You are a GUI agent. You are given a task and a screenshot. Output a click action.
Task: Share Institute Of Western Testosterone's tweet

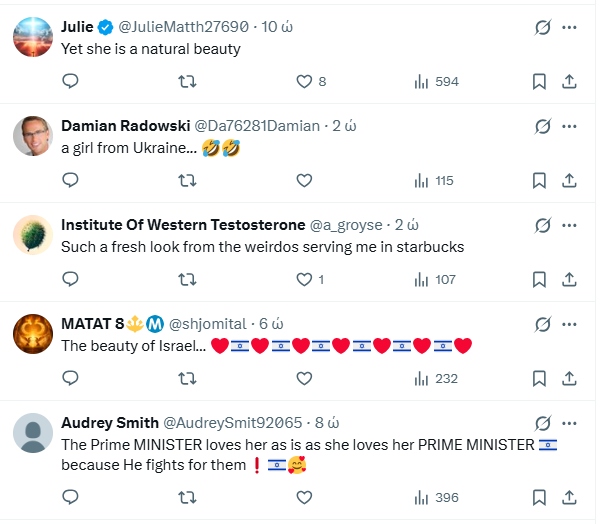tap(569, 280)
